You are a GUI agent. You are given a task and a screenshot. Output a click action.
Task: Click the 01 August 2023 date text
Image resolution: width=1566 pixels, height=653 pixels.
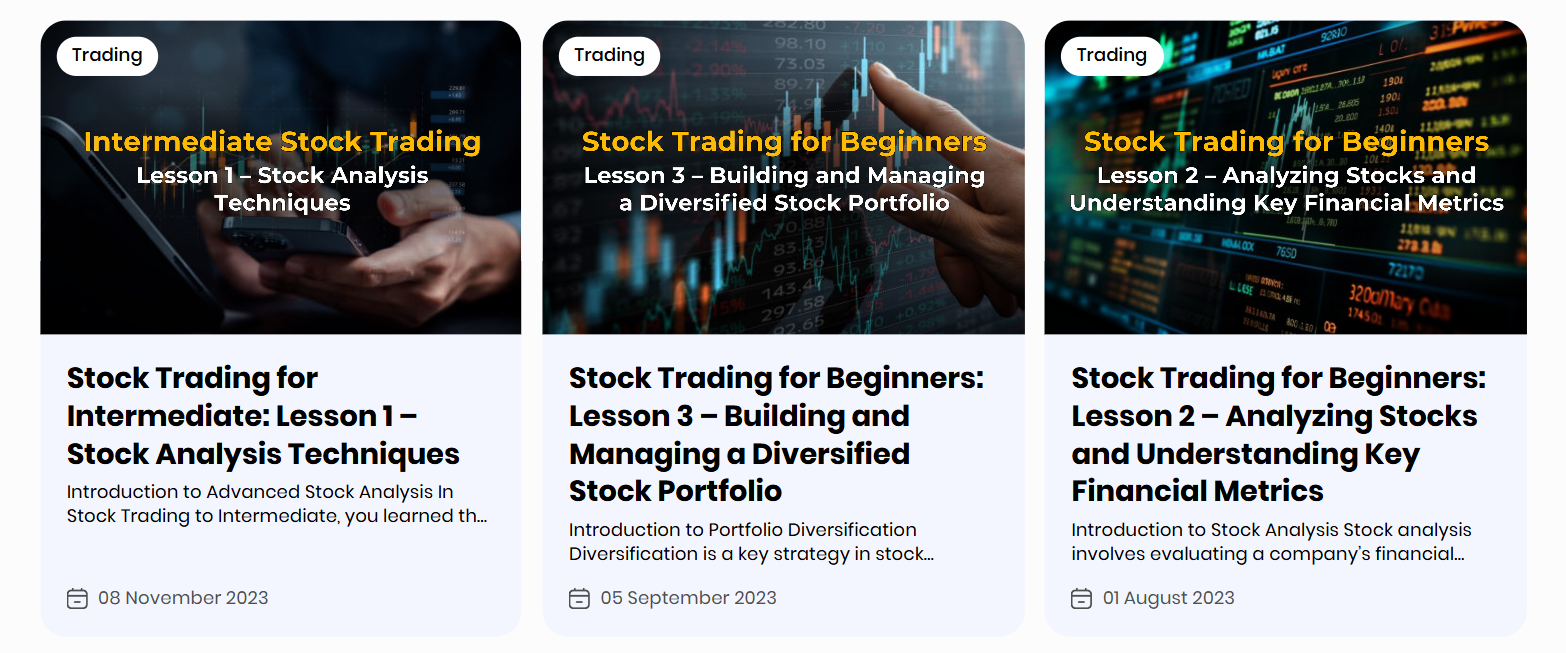(1168, 598)
